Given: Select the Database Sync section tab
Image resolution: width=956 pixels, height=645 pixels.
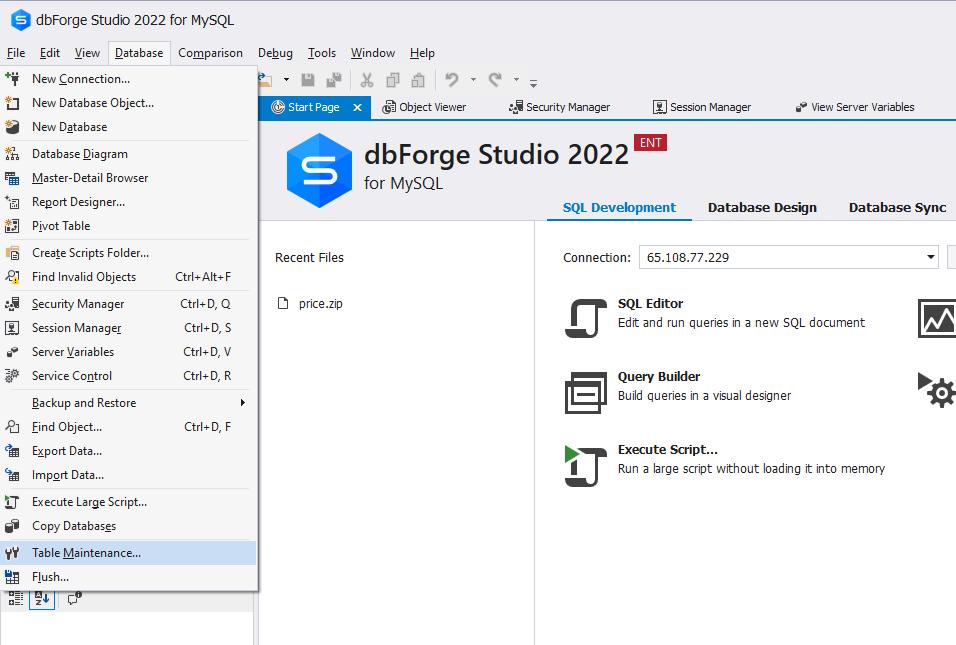Looking at the screenshot, I should click(897, 207).
